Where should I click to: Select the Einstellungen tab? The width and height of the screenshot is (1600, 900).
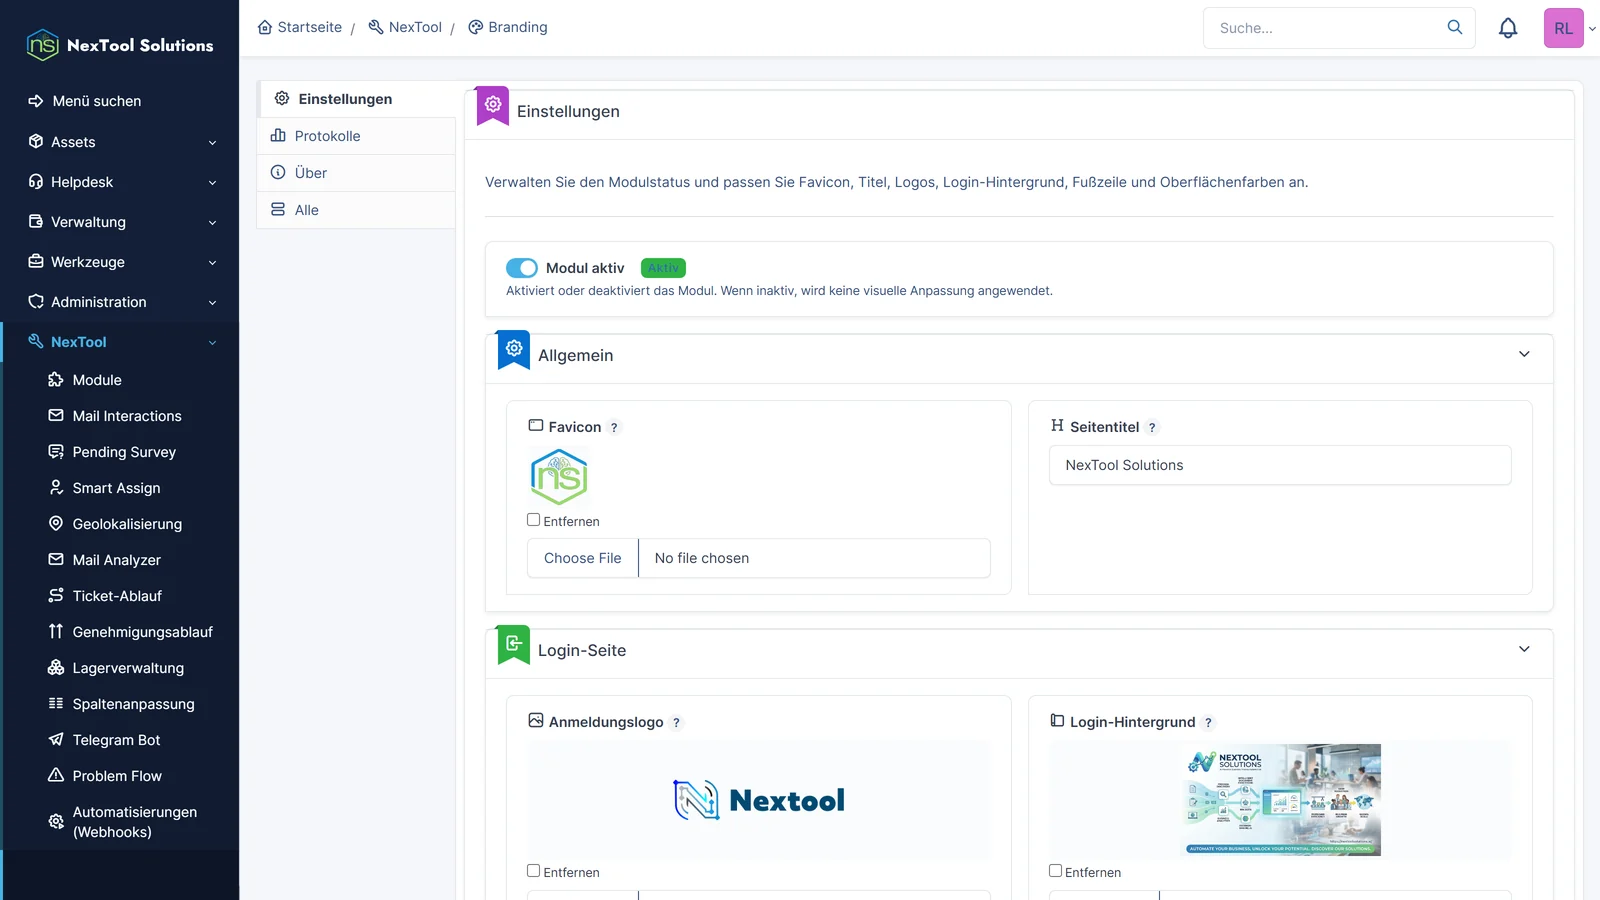coord(358,99)
